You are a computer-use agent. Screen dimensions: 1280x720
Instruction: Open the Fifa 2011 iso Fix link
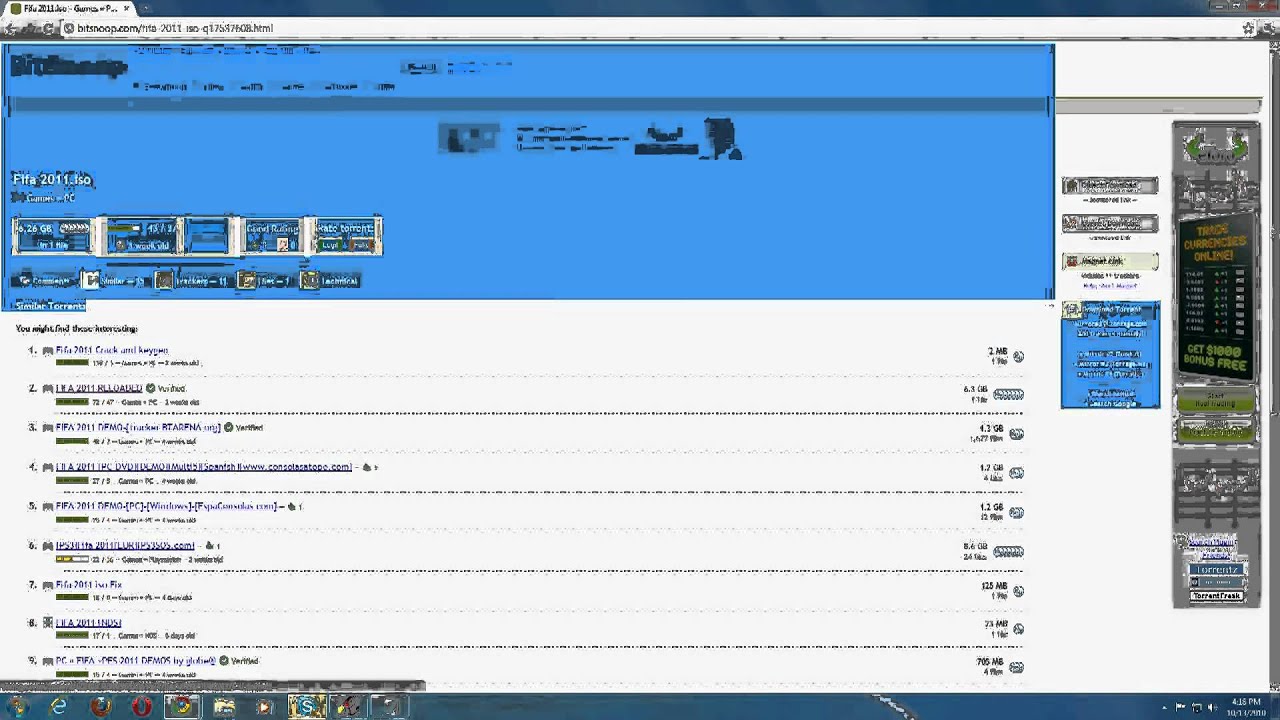tap(89, 584)
